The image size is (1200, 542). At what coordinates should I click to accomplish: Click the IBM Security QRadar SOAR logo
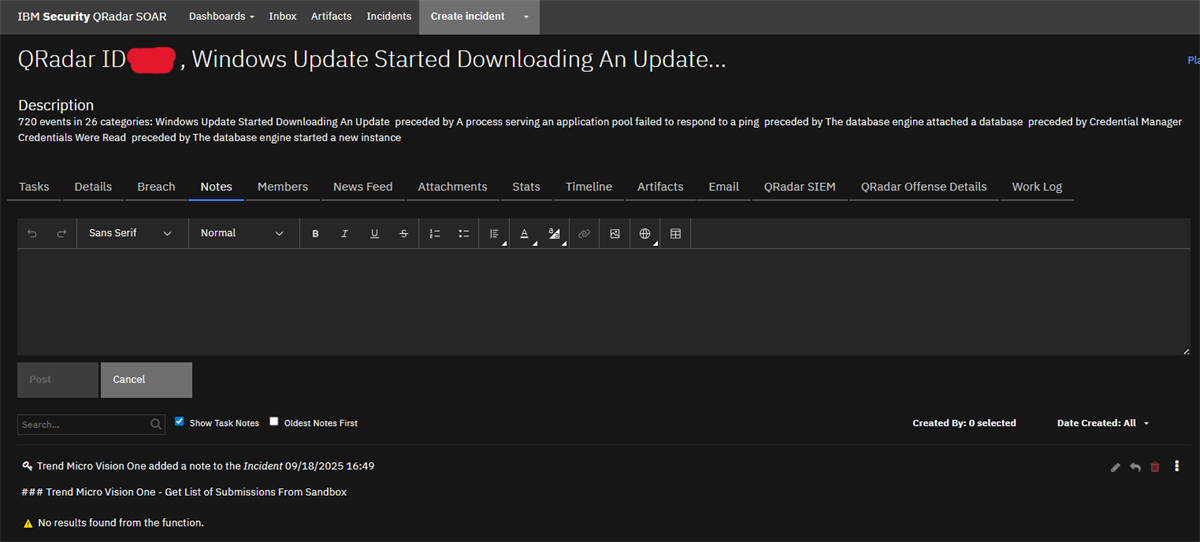pos(92,16)
